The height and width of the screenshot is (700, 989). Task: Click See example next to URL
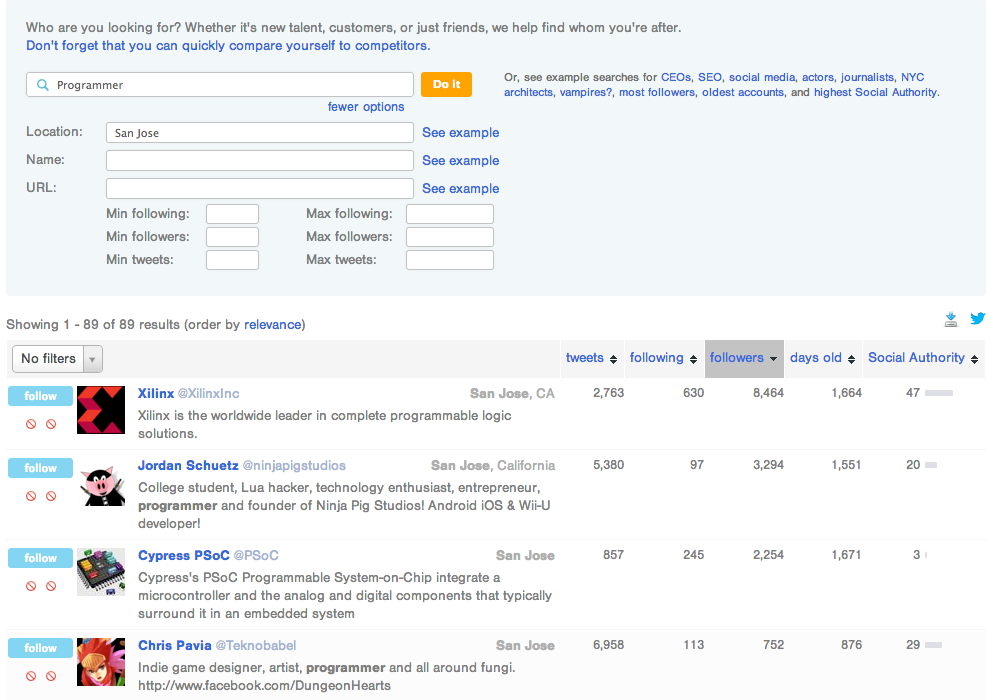click(460, 188)
